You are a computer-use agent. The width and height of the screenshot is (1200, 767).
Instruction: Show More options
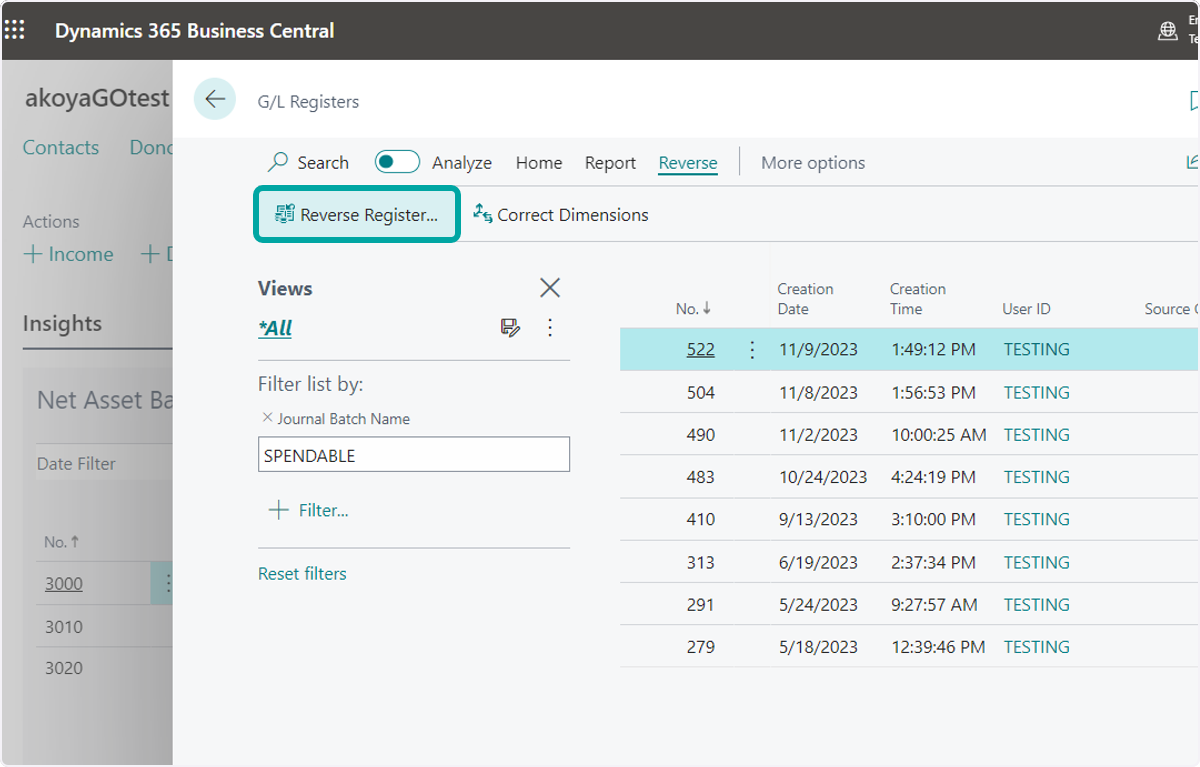813,162
